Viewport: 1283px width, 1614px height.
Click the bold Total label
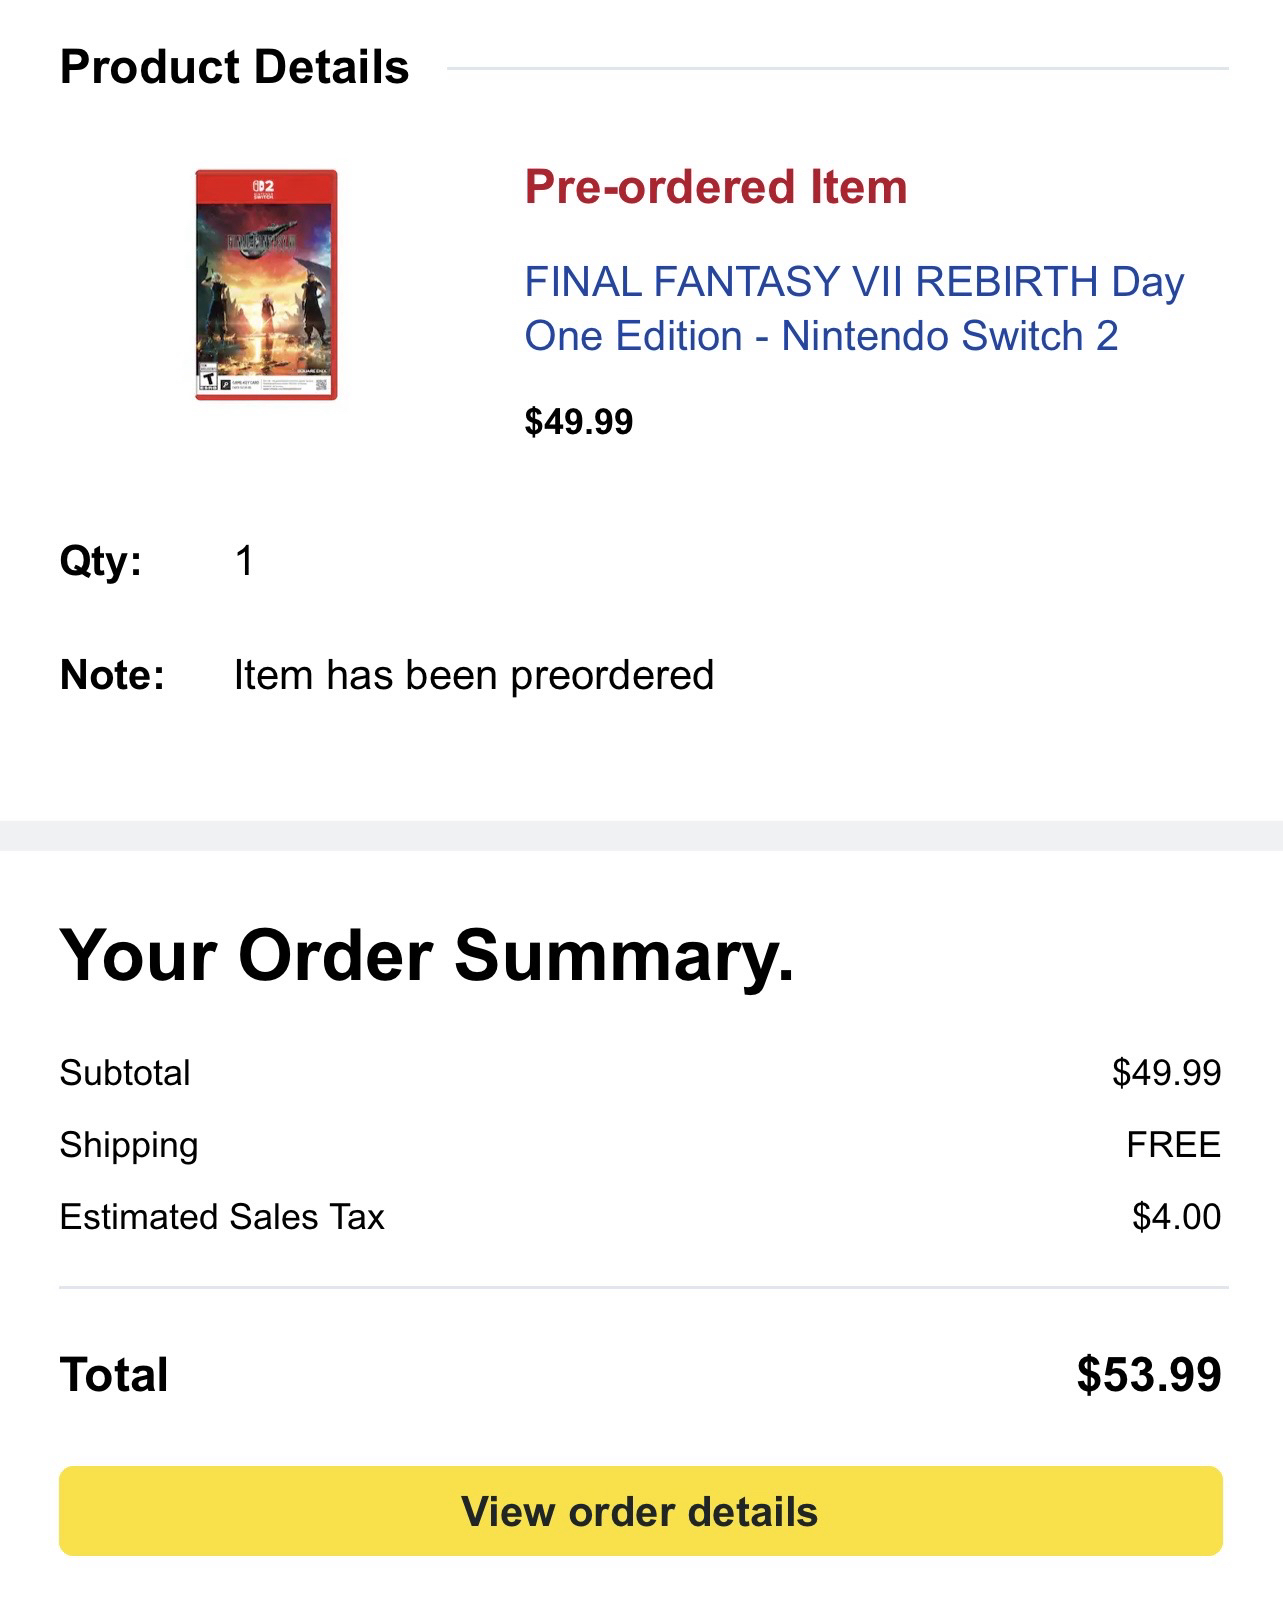[114, 1374]
